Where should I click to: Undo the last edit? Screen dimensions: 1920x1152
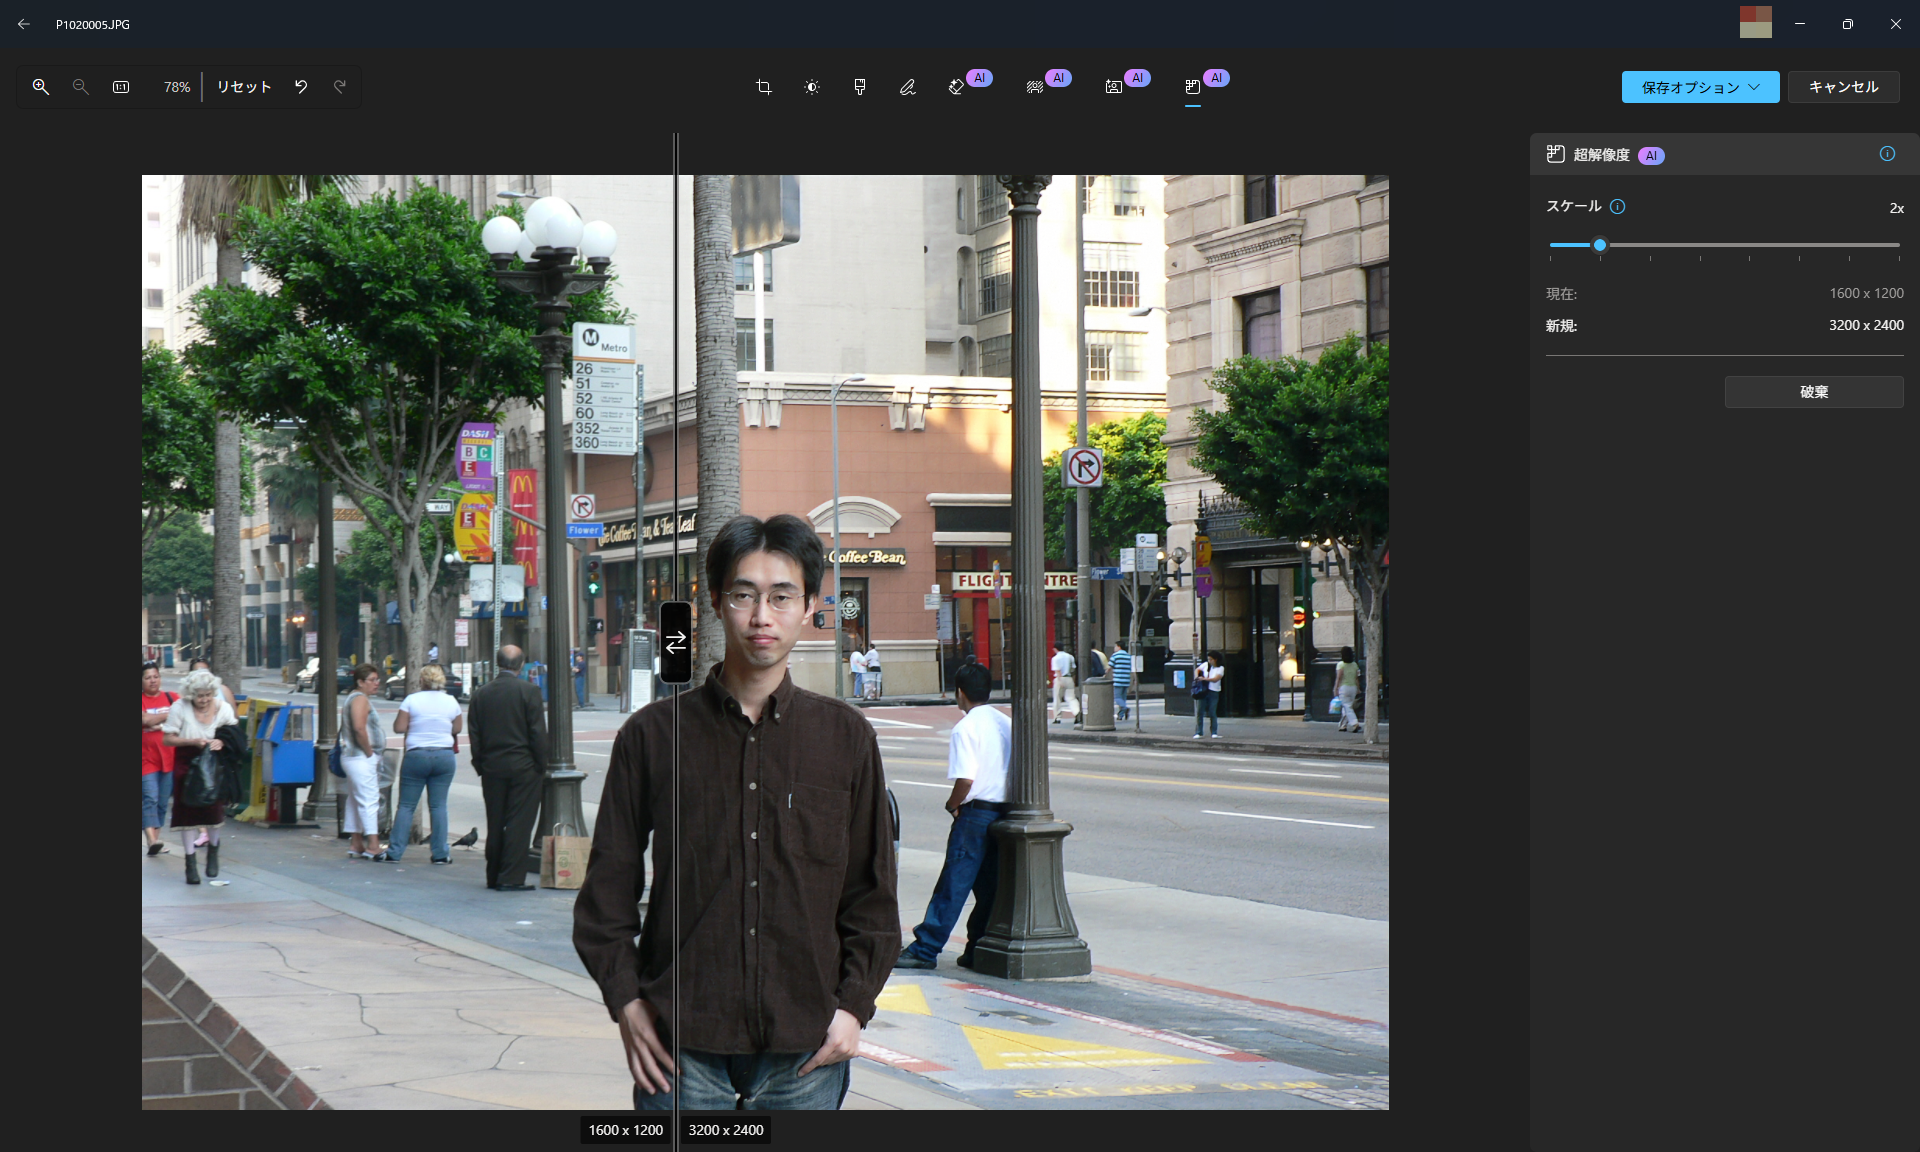click(301, 87)
